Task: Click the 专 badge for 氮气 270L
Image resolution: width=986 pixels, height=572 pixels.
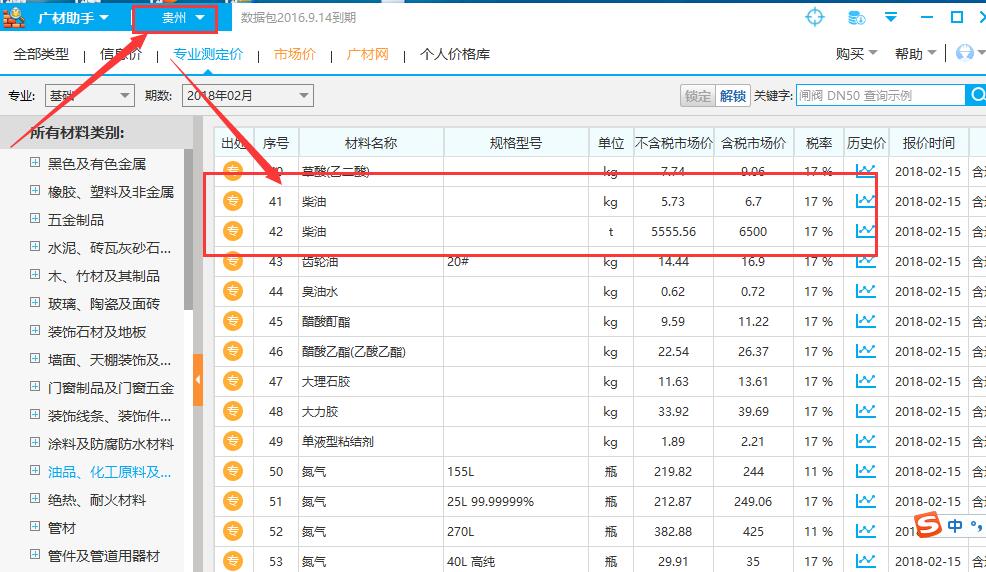Action: [x=233, y=531]
